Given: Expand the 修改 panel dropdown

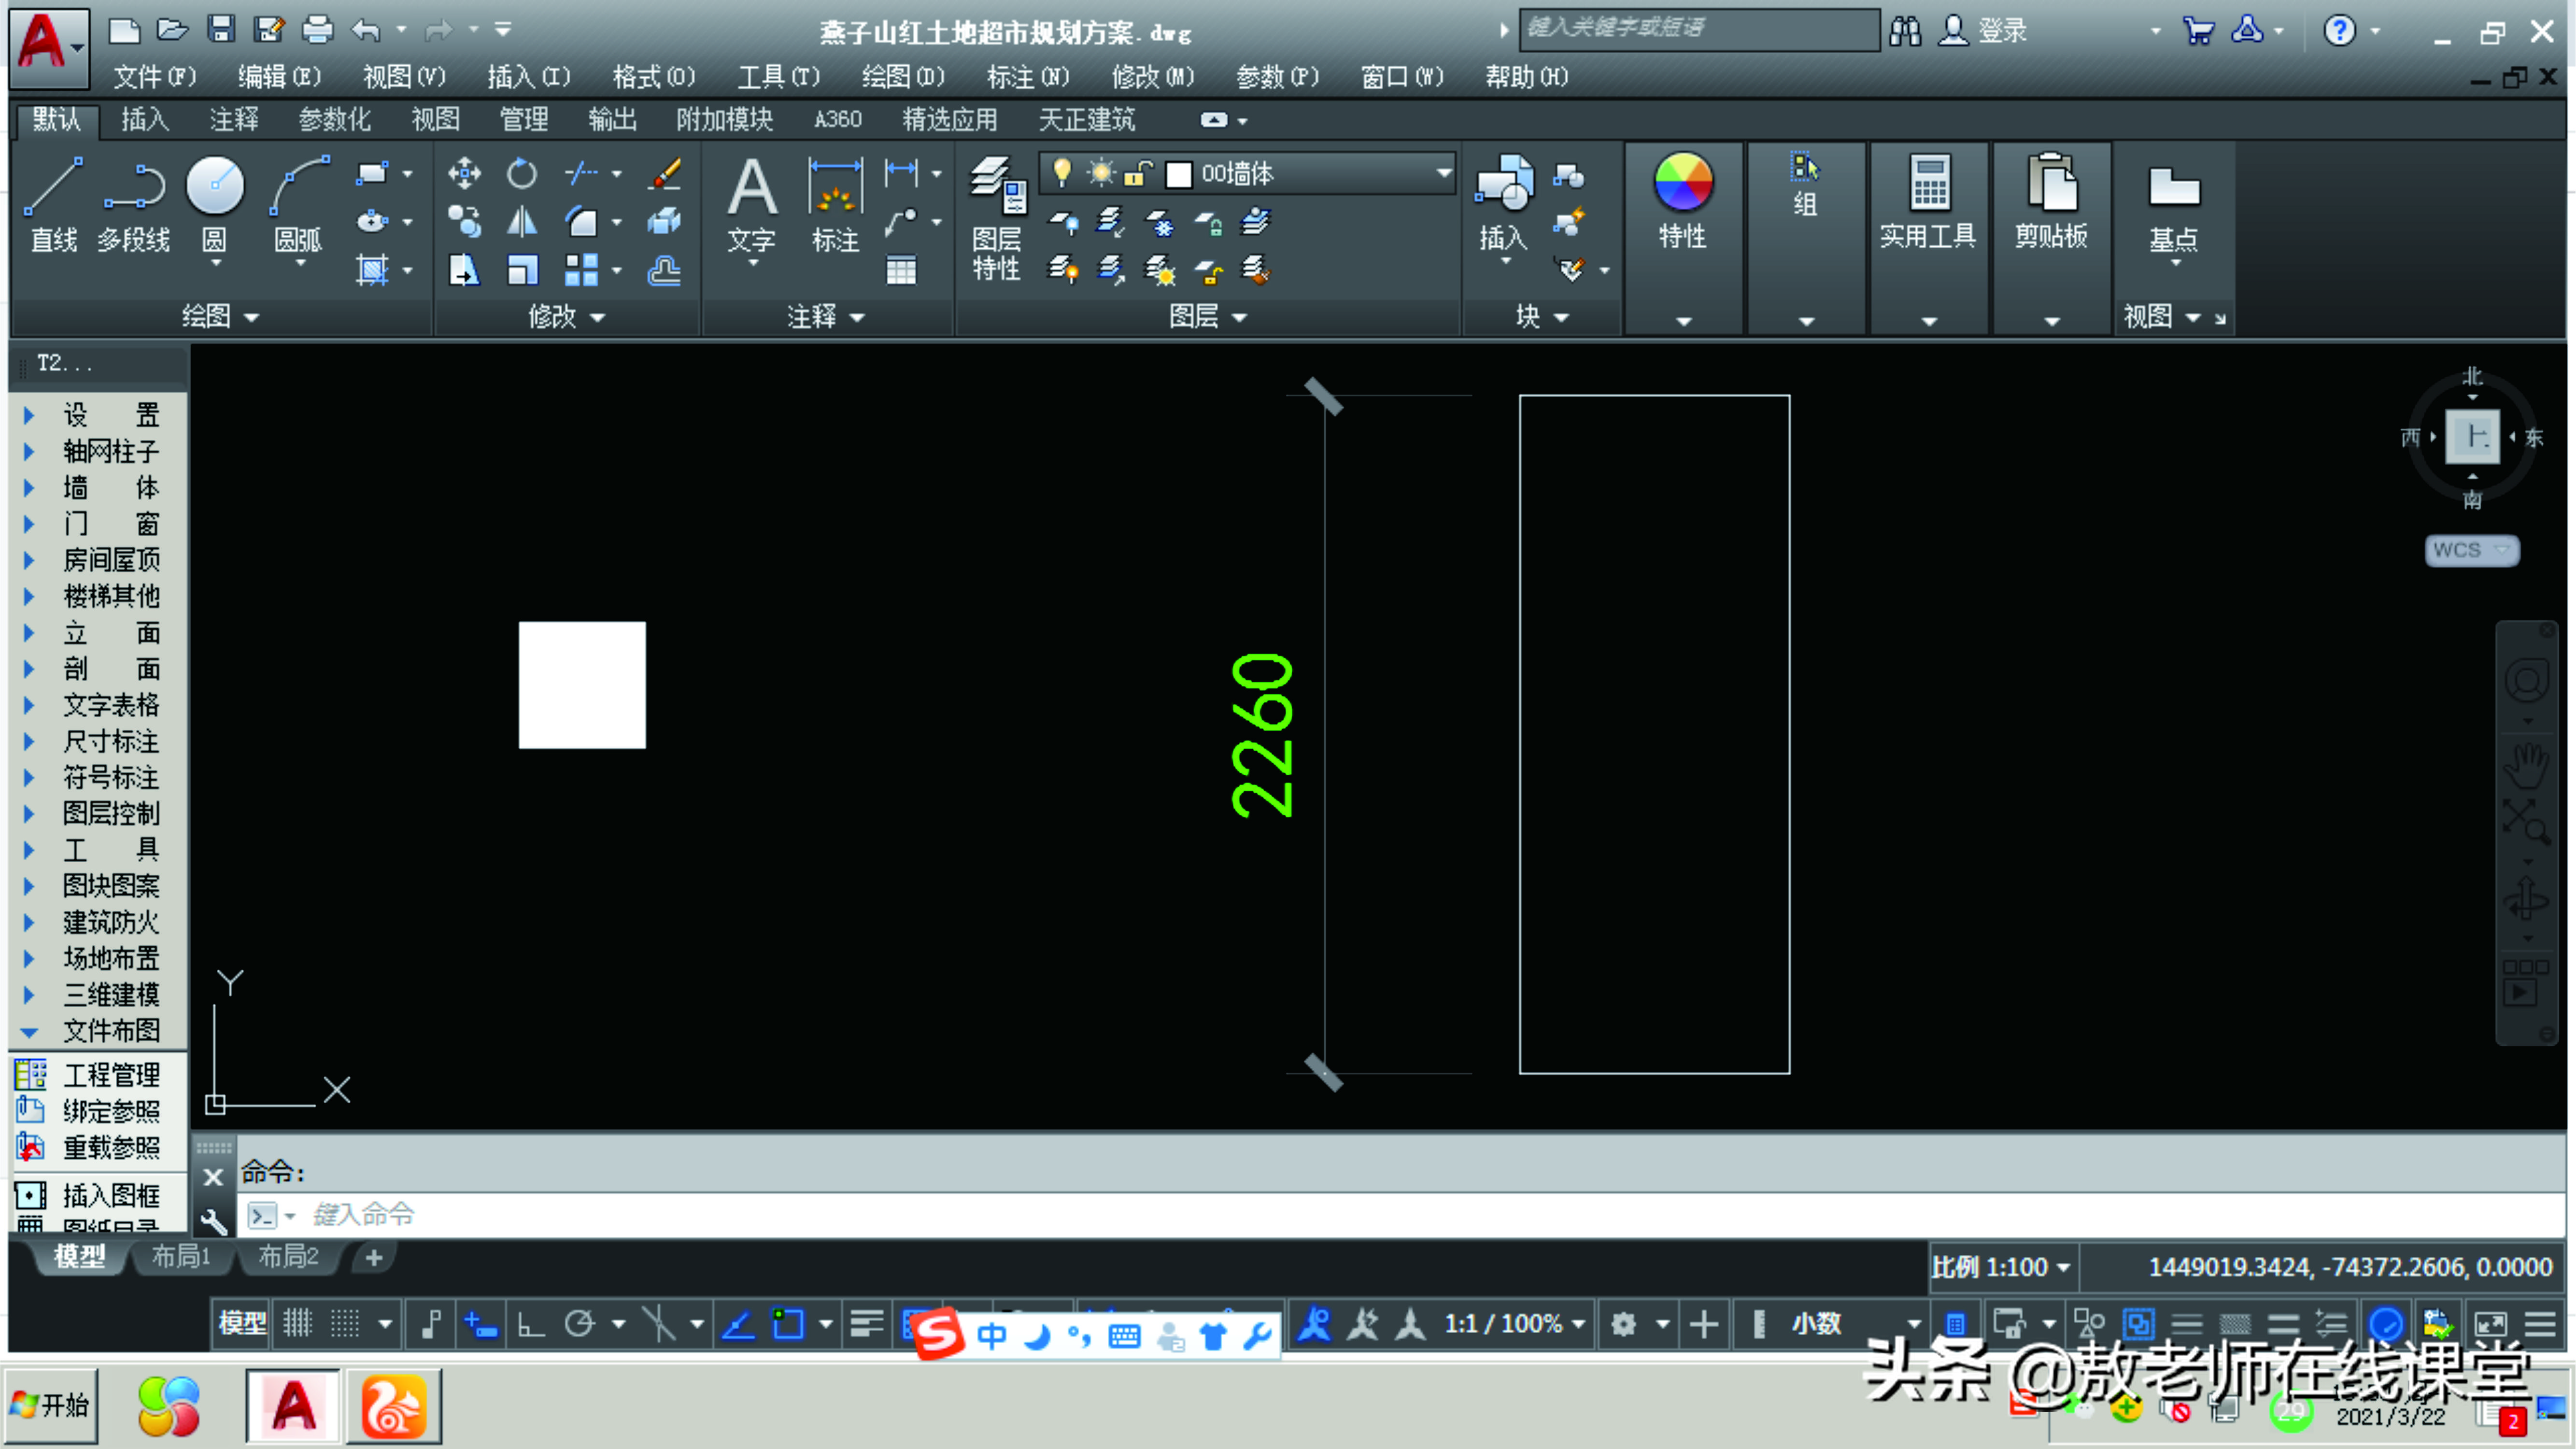Looking at the screenshot, I should 566,317.
